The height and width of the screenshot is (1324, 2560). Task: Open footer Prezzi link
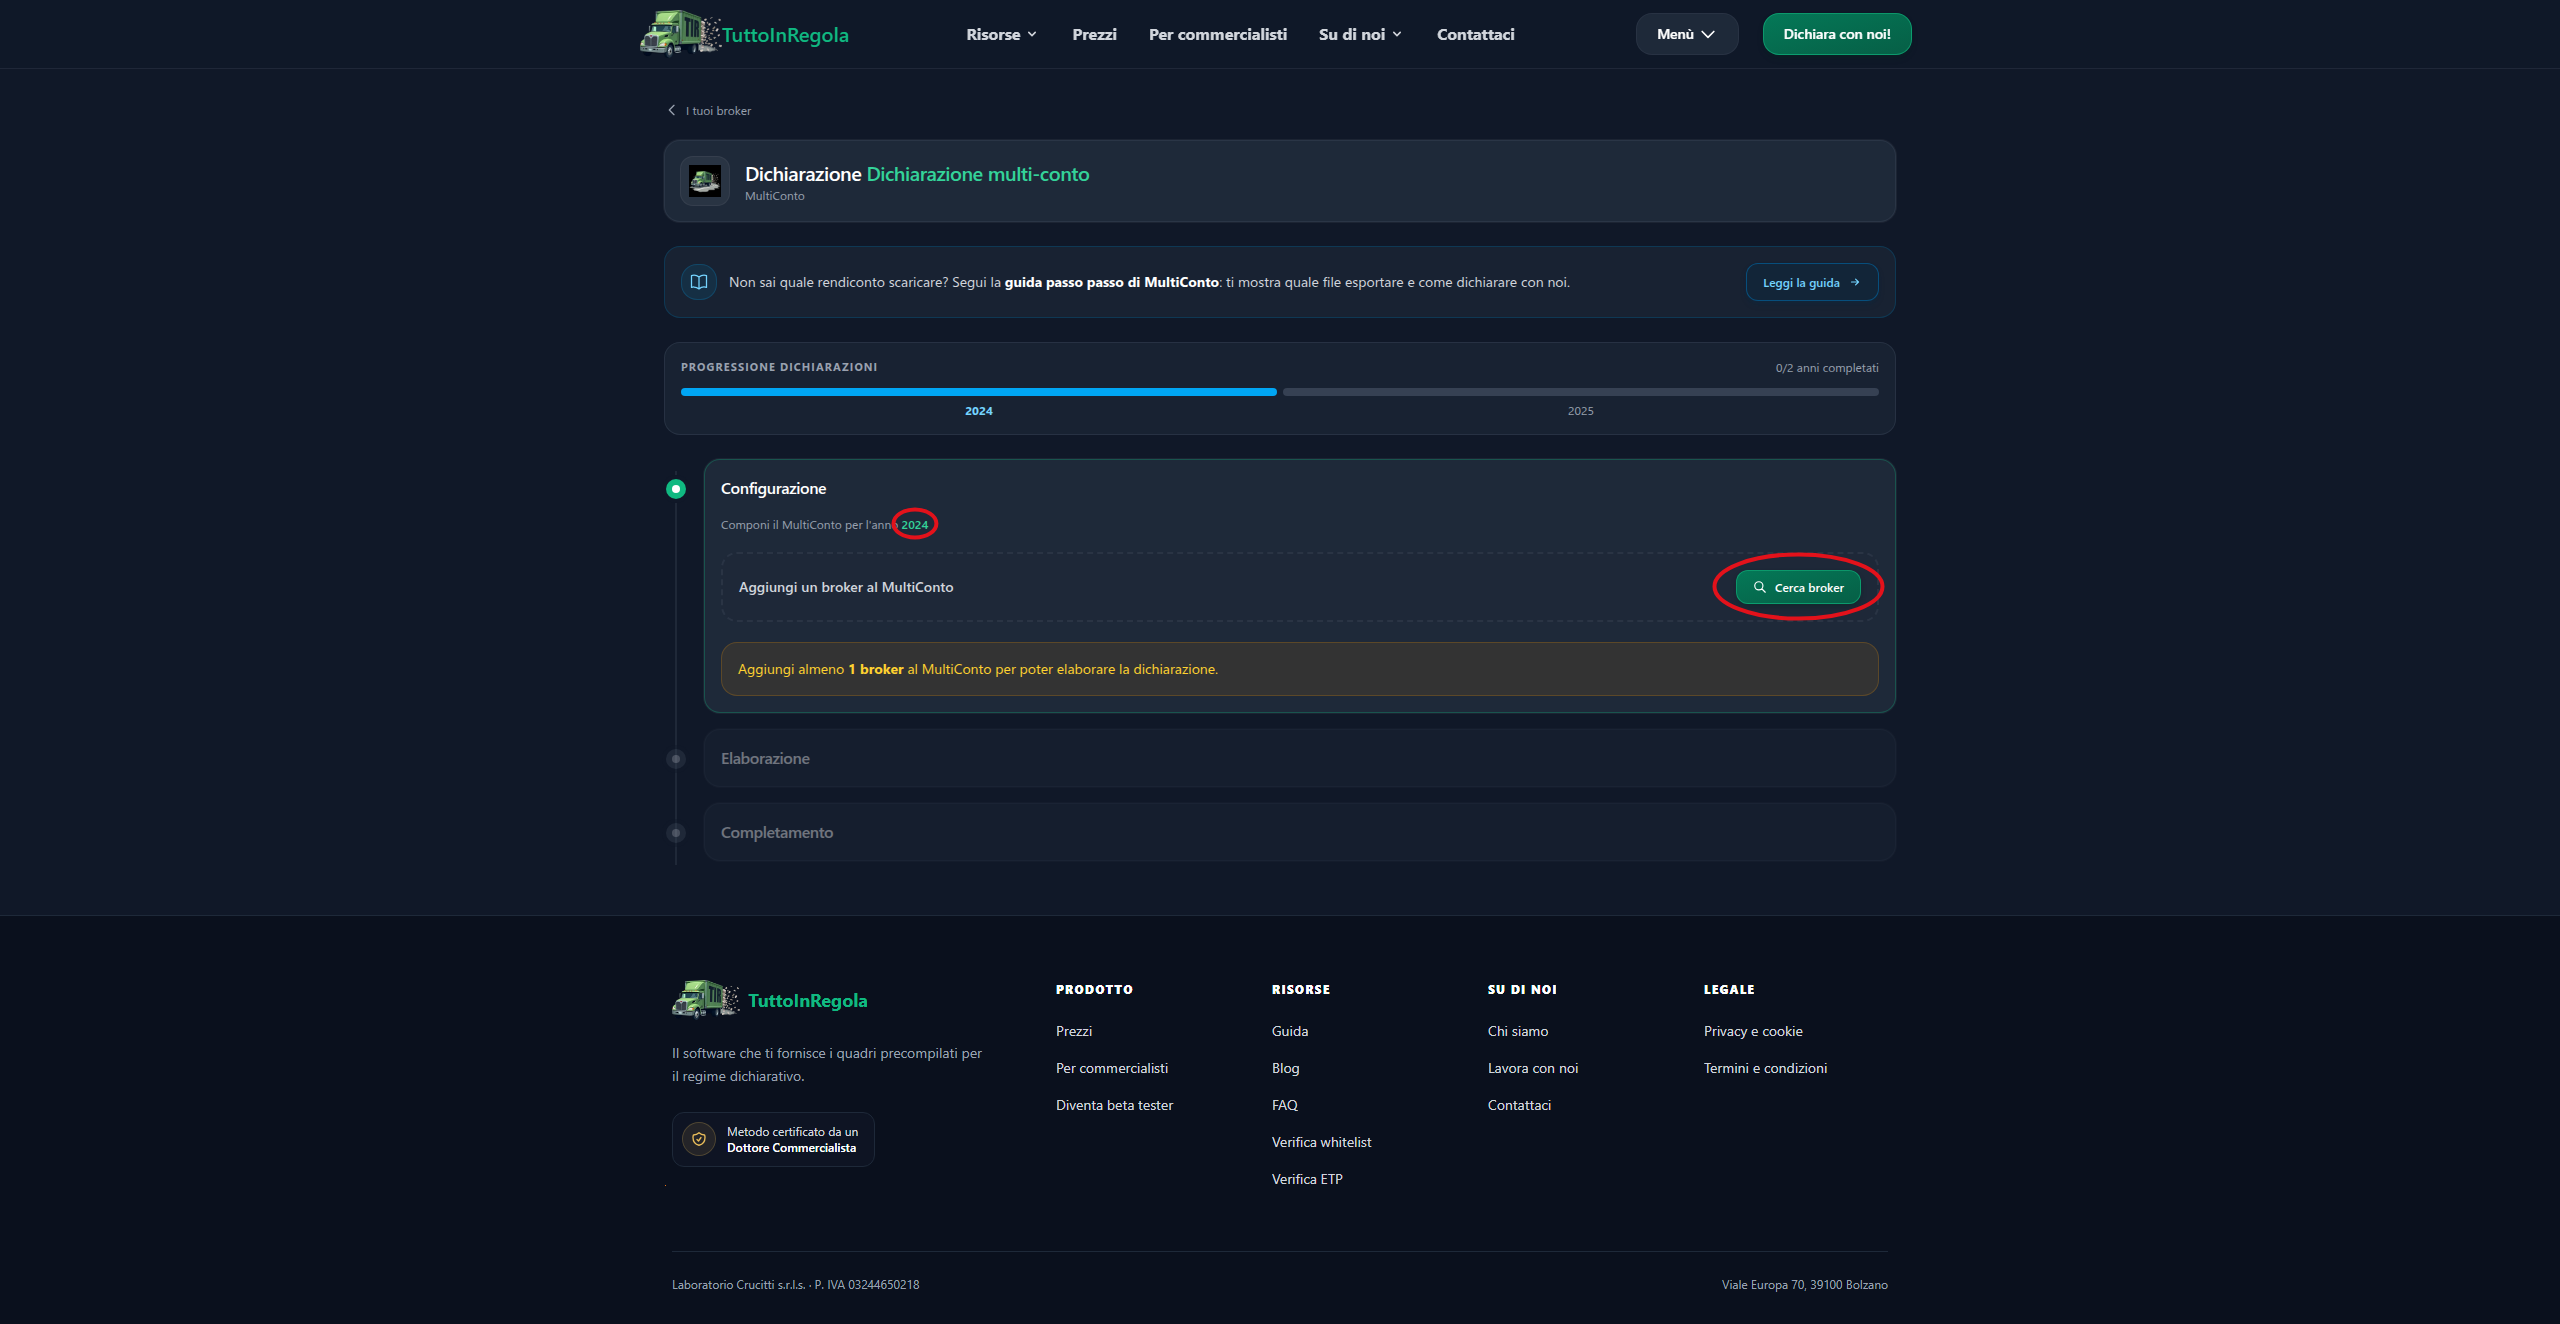1074,1031
